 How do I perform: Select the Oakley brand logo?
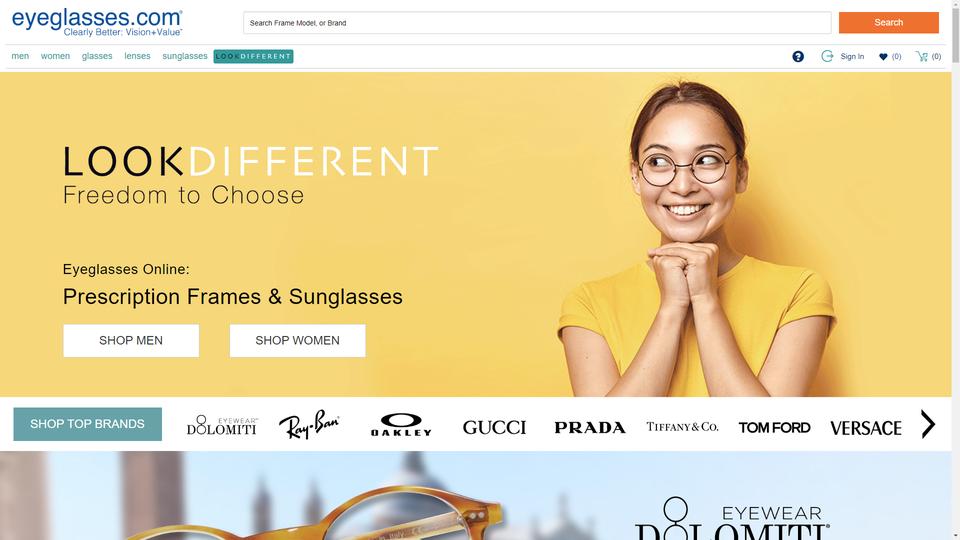401,425
